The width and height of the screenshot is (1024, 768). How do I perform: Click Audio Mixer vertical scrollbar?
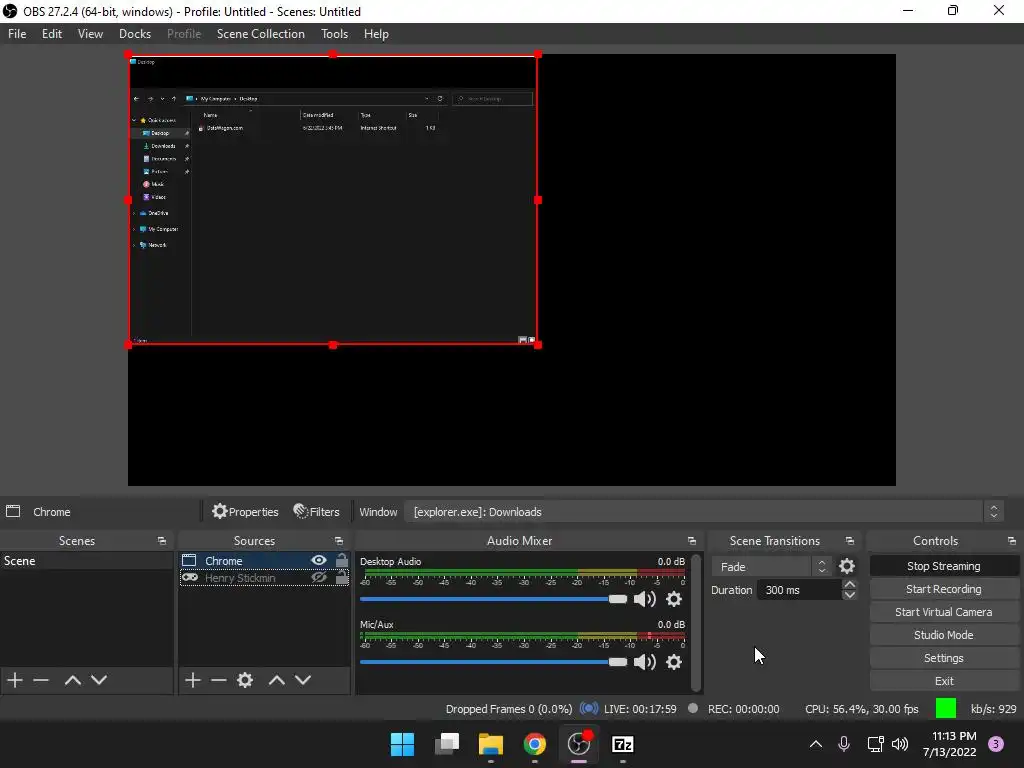[696, 622]
